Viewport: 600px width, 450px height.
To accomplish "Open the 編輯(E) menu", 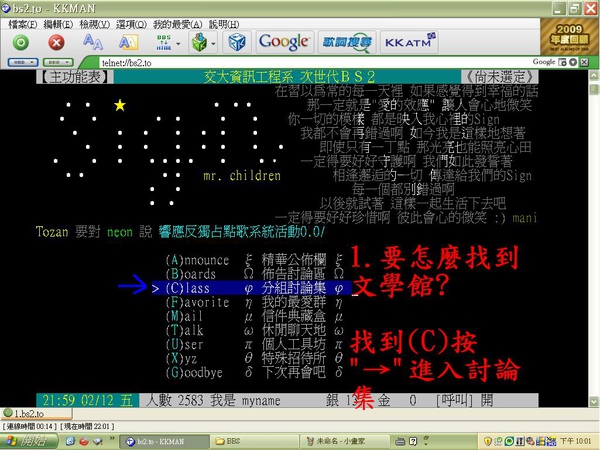I will (x=59, y=24).
